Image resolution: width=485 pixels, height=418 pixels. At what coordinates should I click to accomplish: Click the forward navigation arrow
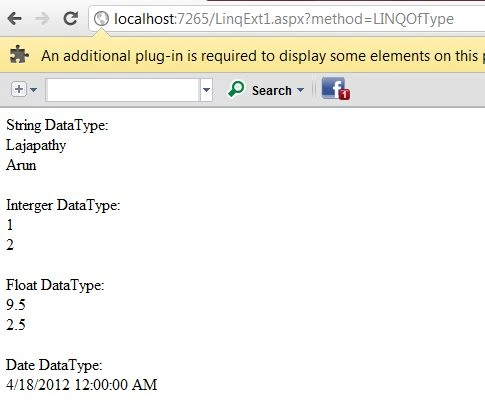pyautogui.click(x=42, y=19)
